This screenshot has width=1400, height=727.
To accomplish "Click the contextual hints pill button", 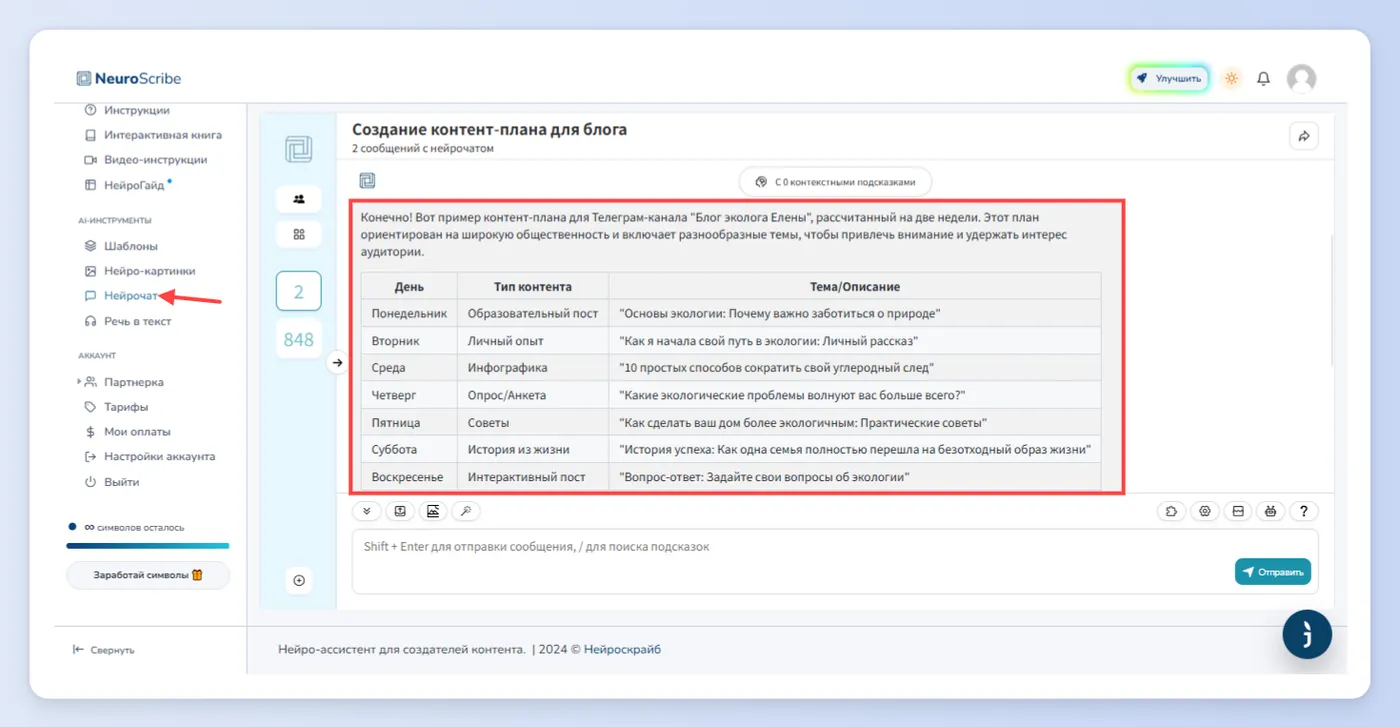I will point(835,182).
